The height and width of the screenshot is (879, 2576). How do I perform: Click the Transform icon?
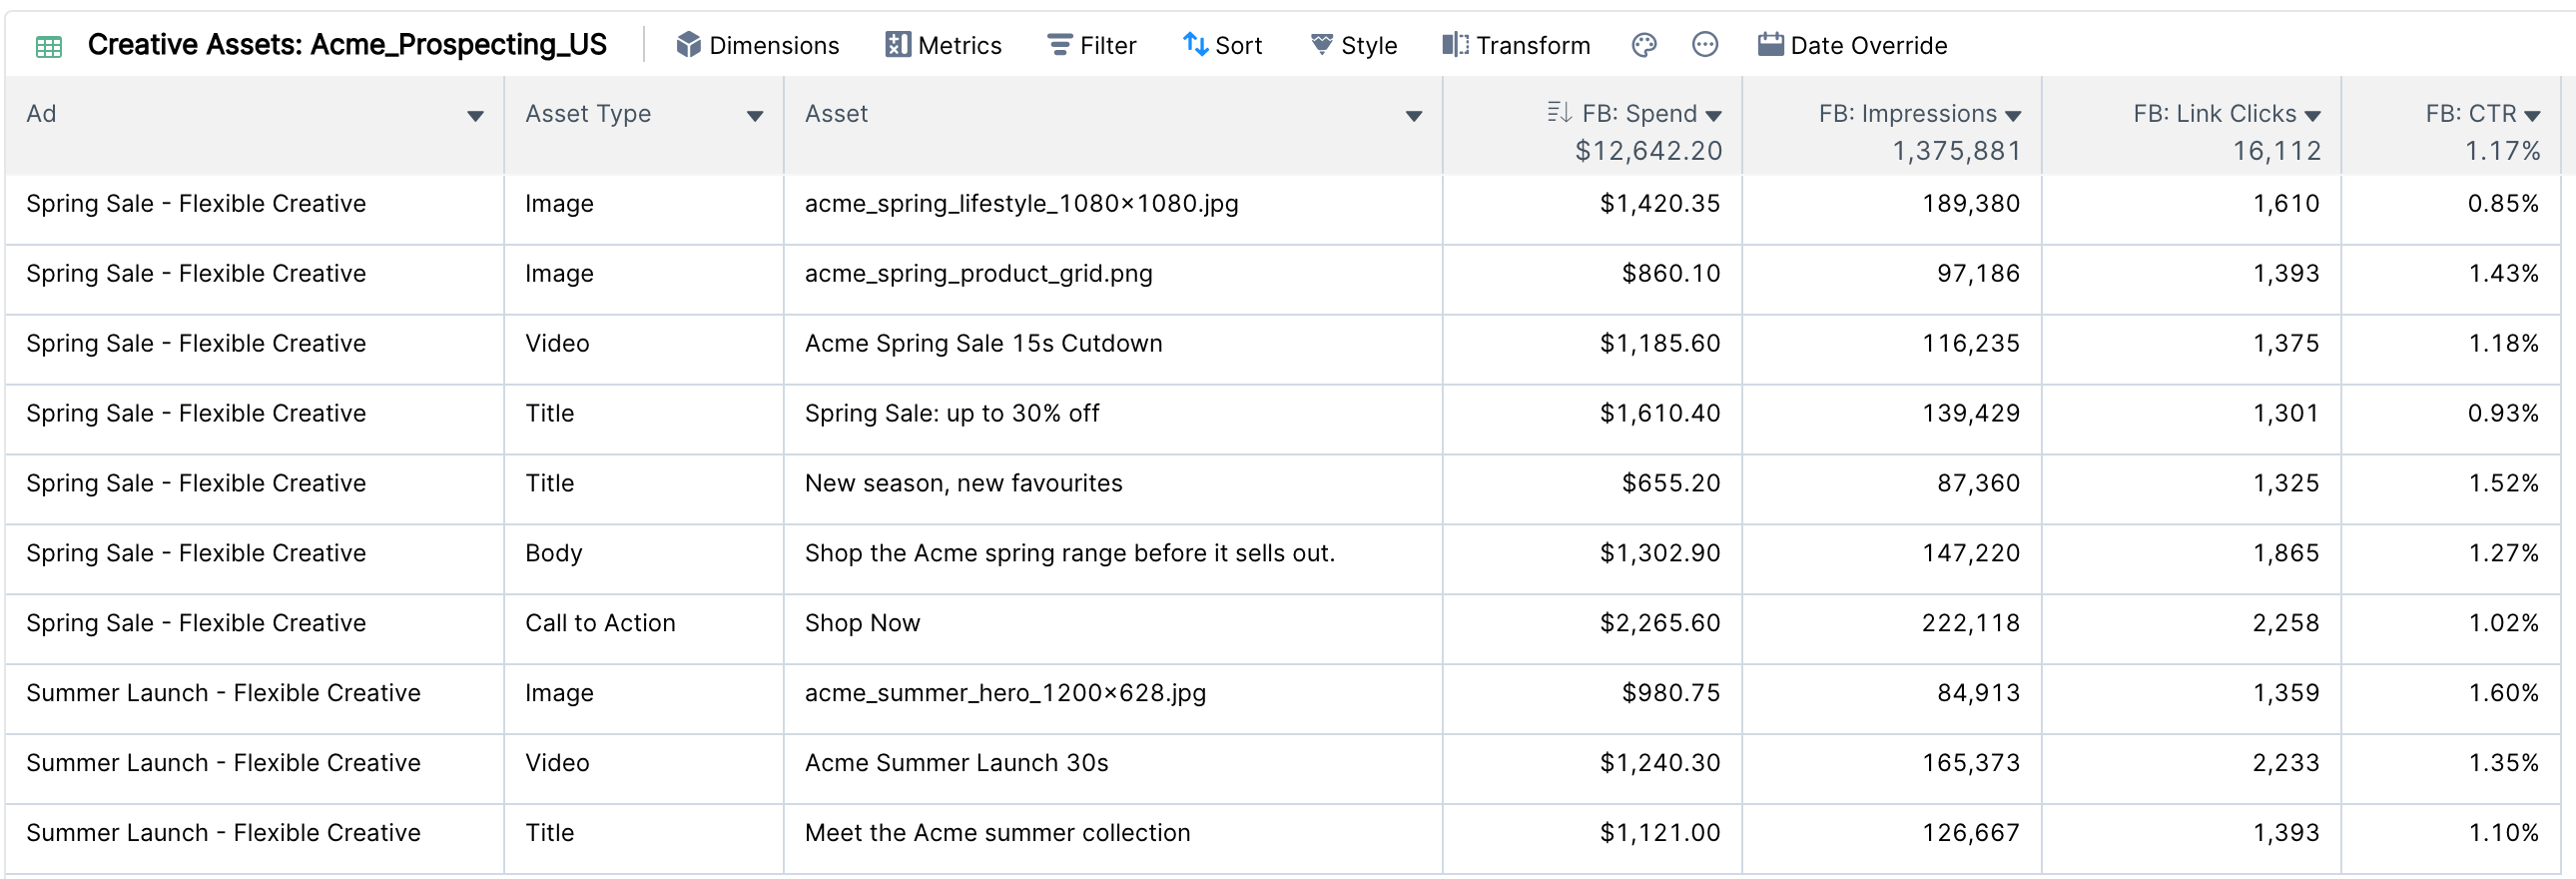pos(1455,45)
